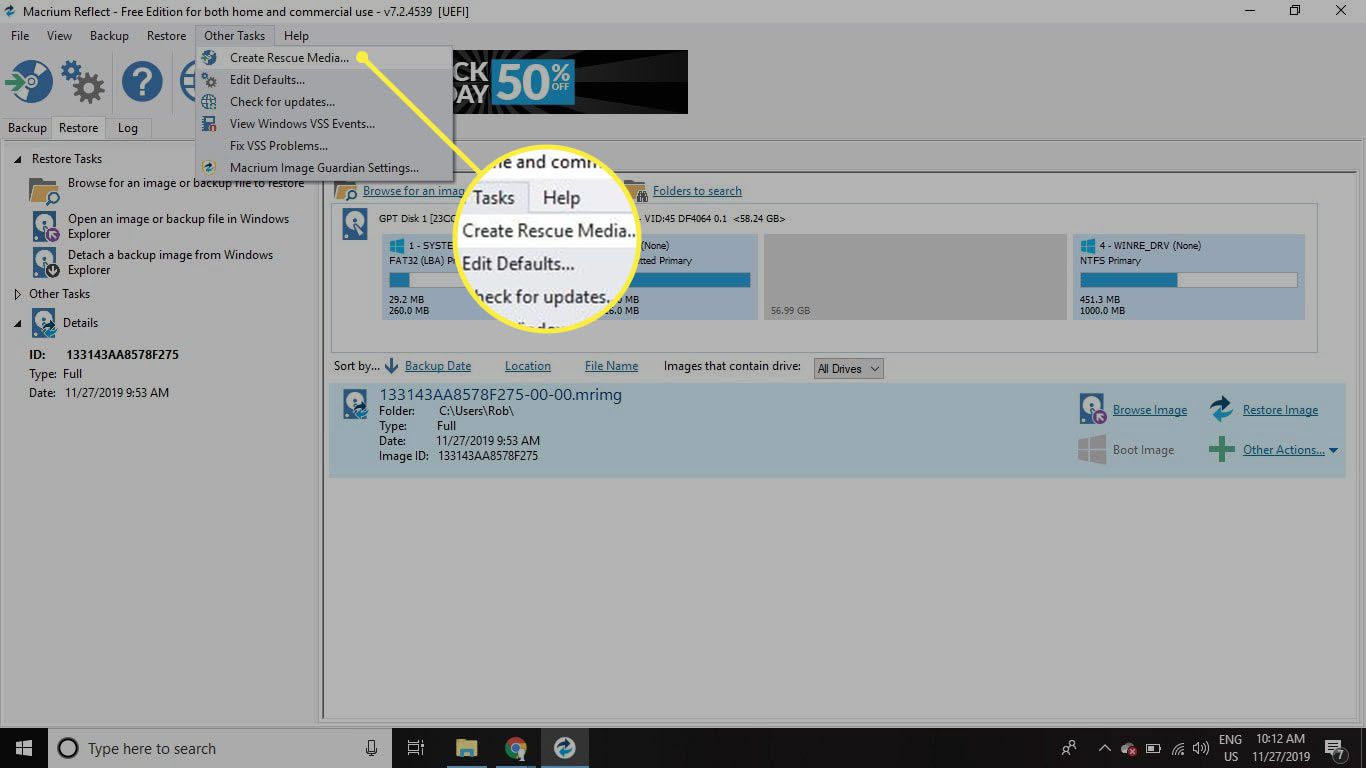
Task: Open the Backup menu in the menu bar
Action: 109,36
